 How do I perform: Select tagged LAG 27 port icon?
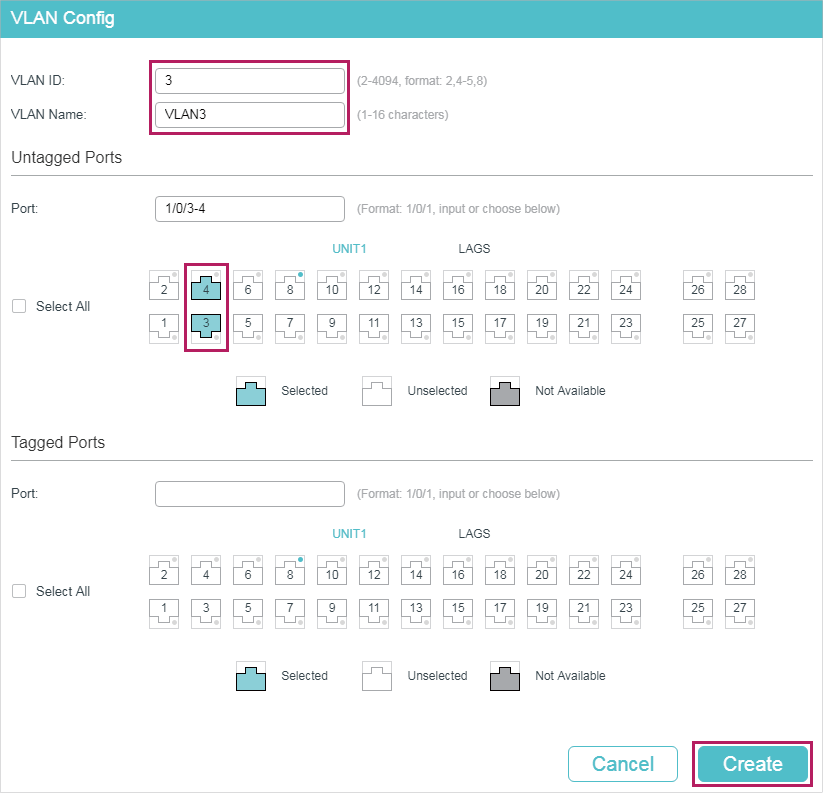coord(740,613)
